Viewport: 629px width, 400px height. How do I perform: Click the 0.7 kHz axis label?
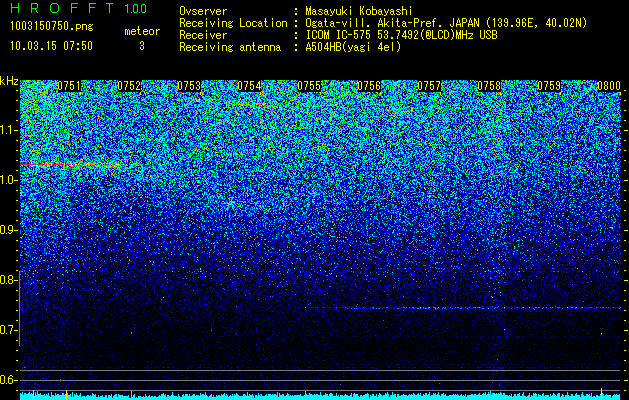[x=8, y=330]
